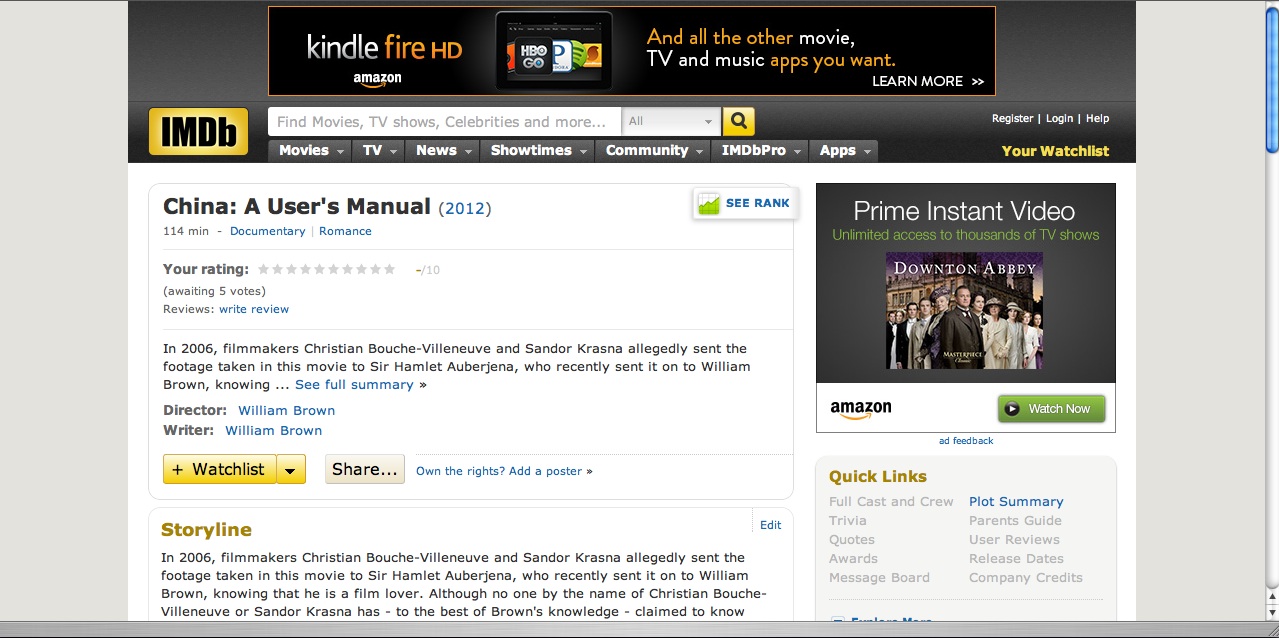This screenshot has width=1279, height=638.
Task: Click the See Rank chart icon
Action: (x=709, y=203)
